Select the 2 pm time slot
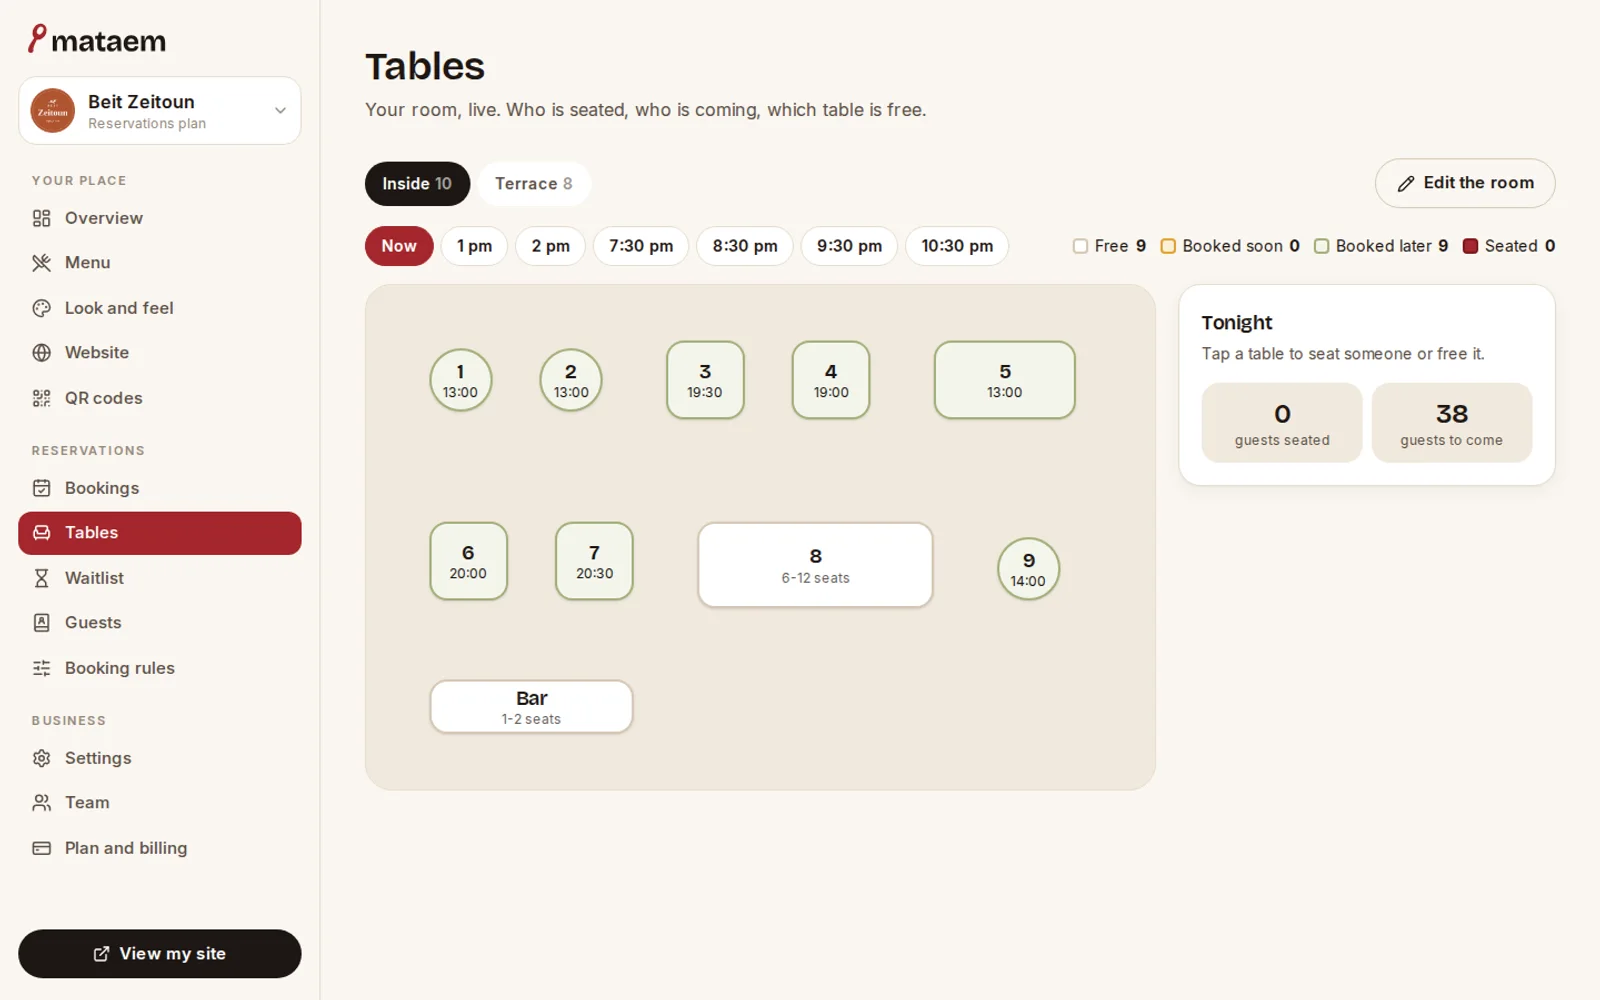 click(550, 246)
